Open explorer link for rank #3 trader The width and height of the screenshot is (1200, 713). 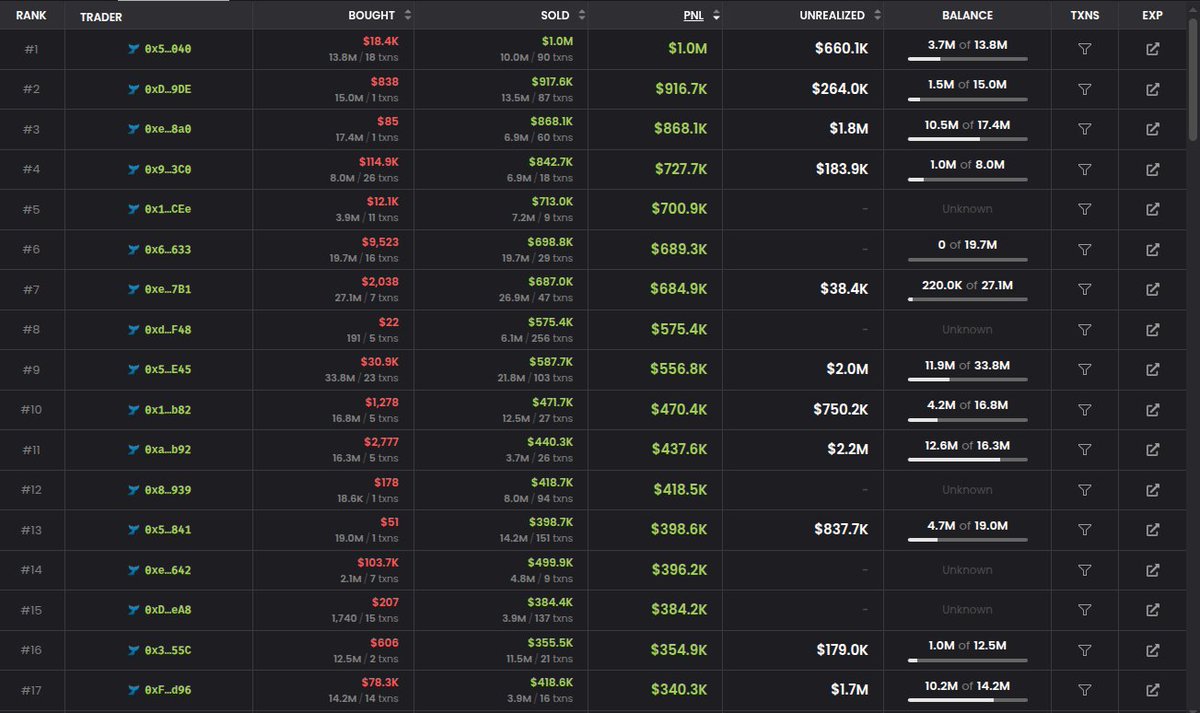tap(1152, 129)
